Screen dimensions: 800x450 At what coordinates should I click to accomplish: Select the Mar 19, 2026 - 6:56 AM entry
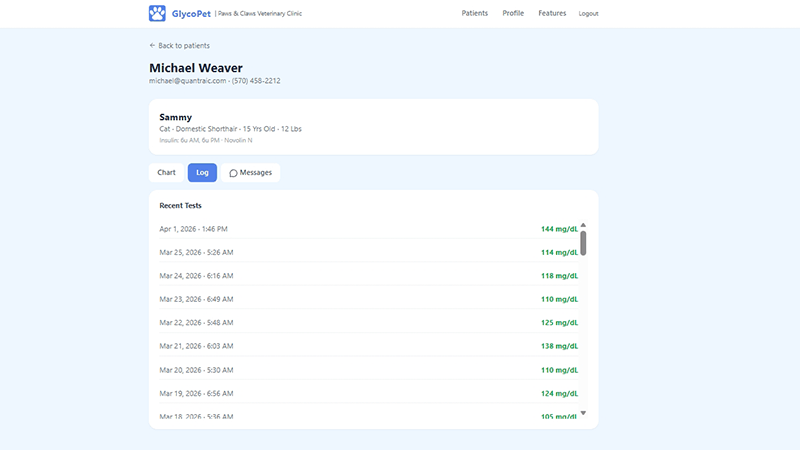[x=368, y=394]
